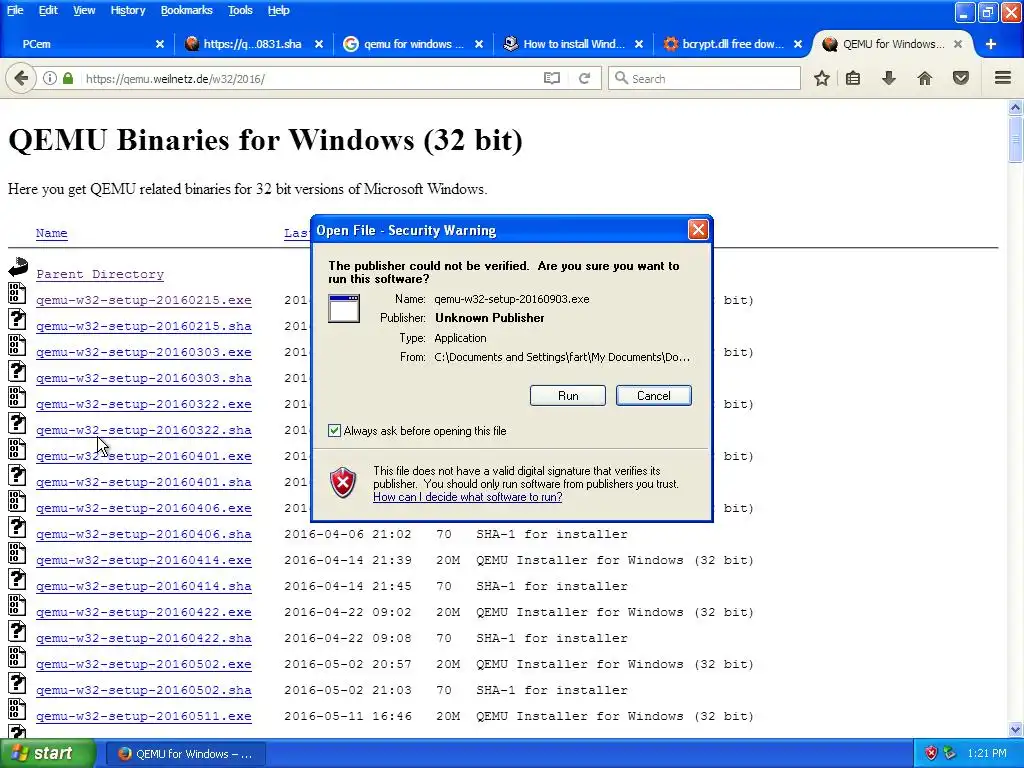Toggle reader view icon in address bar
Image resolution: width=1024 pixels, height=768 pixels.
point(552,78)
